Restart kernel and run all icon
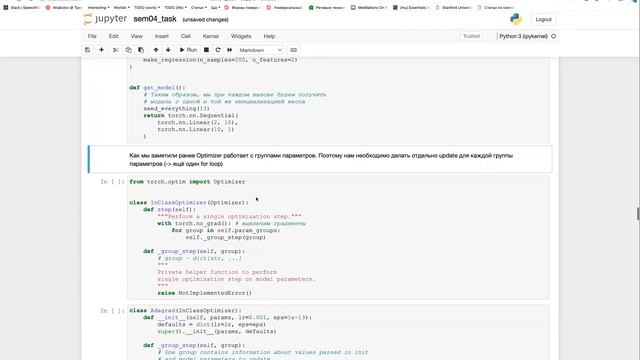The height and width of the screenshot is (360, 640). pyautogui.click(x=230, y=50)
